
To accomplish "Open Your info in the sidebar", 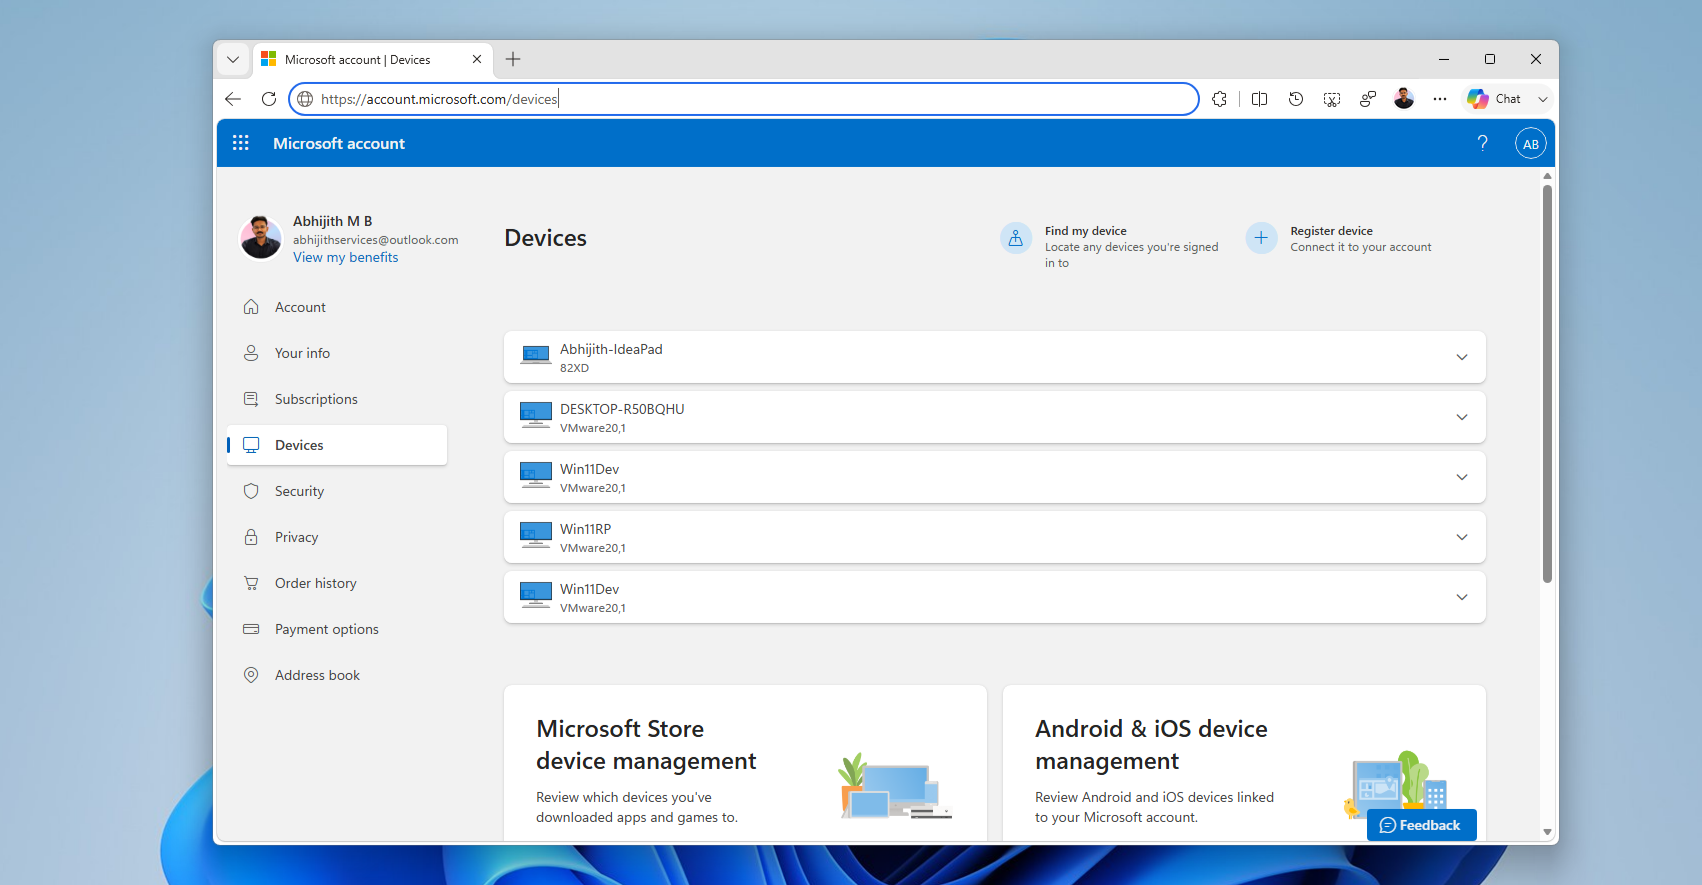I will click(337, 353).
